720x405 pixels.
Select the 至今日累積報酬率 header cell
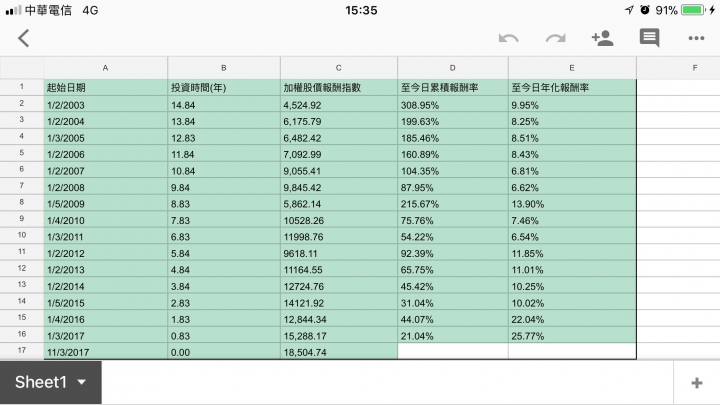[453, 88]
